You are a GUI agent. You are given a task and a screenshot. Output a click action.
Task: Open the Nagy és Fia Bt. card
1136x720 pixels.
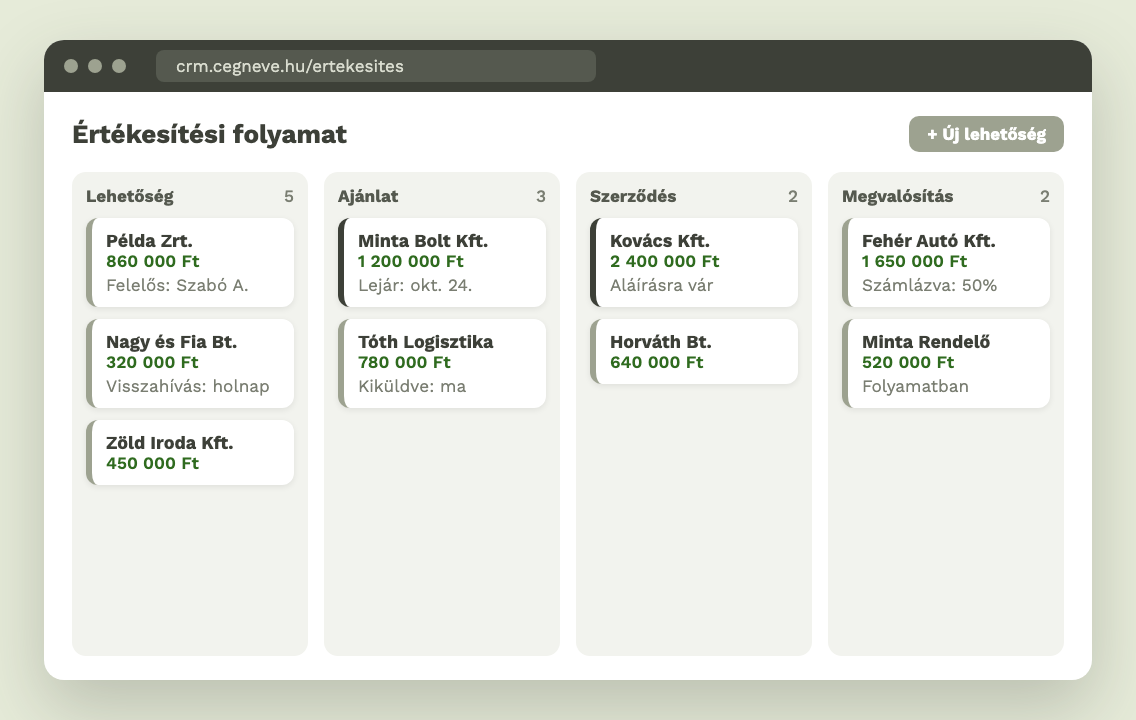coord(190,364)
